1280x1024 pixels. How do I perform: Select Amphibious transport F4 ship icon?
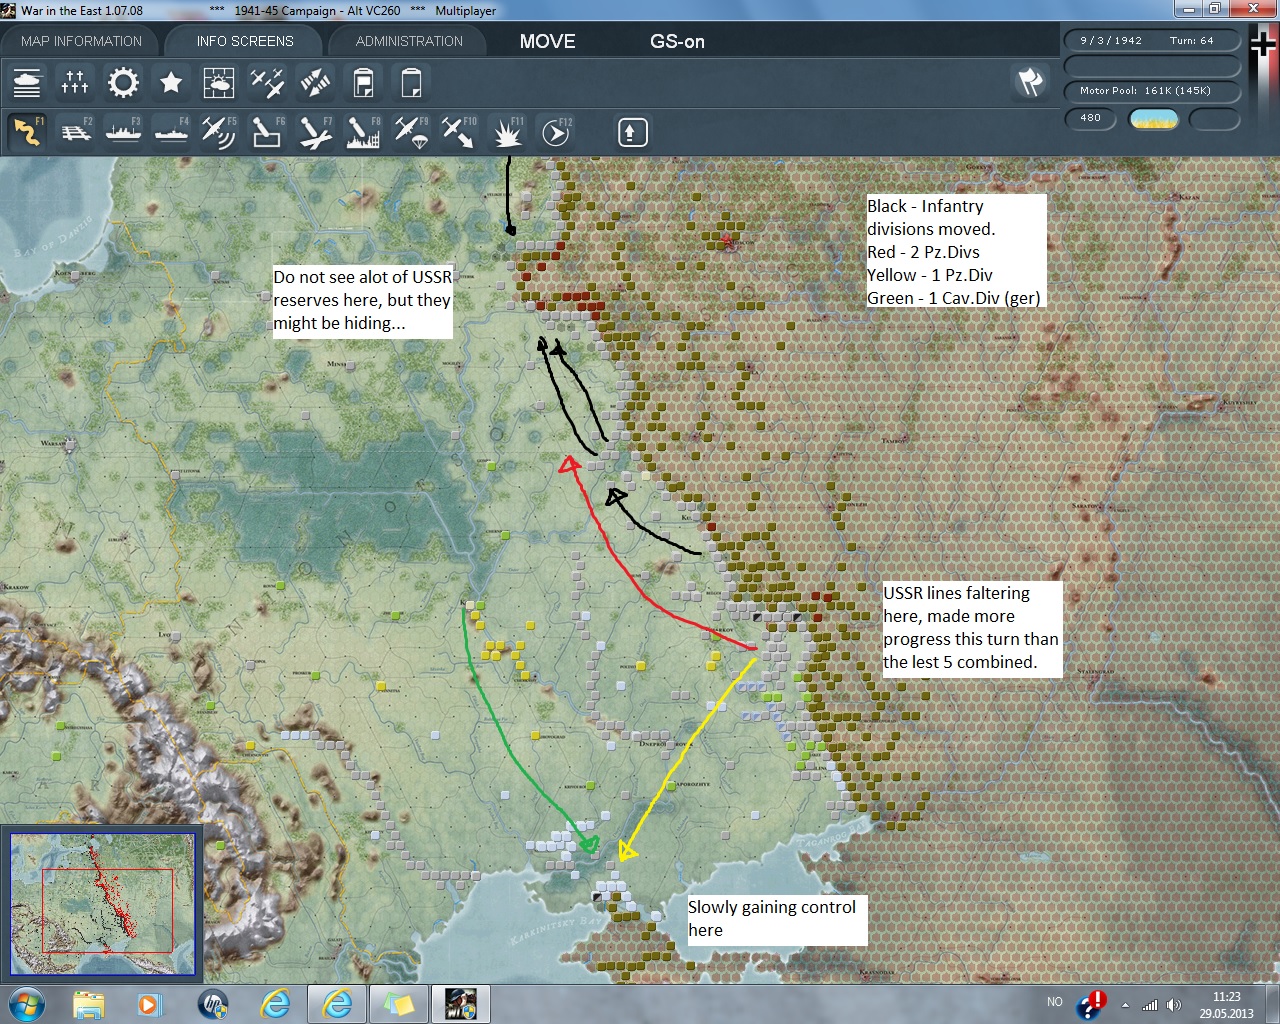(171, 132)
